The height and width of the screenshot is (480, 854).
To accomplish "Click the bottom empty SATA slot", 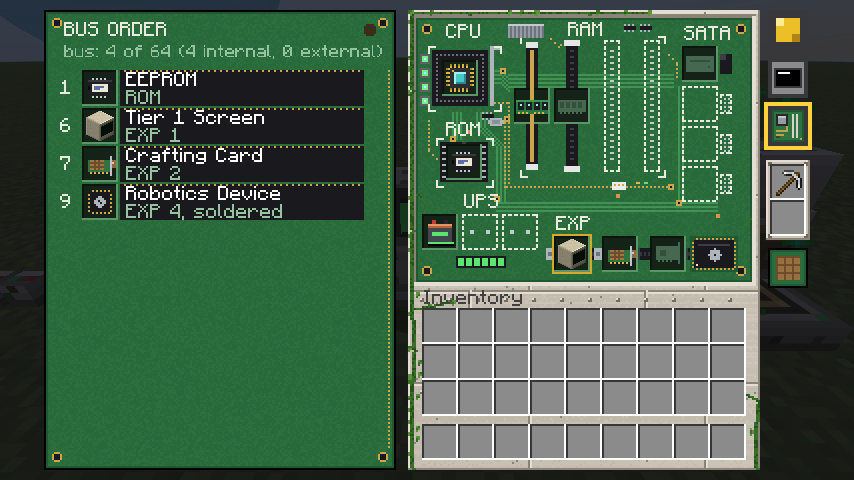I will [x=699, y=184].
